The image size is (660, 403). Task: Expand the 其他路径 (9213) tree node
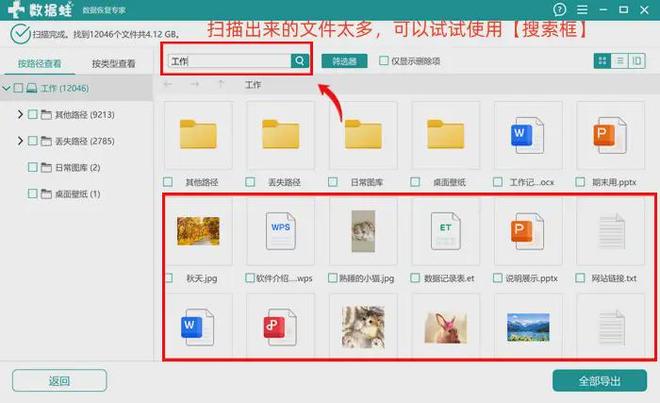click(x=20, y=114)
